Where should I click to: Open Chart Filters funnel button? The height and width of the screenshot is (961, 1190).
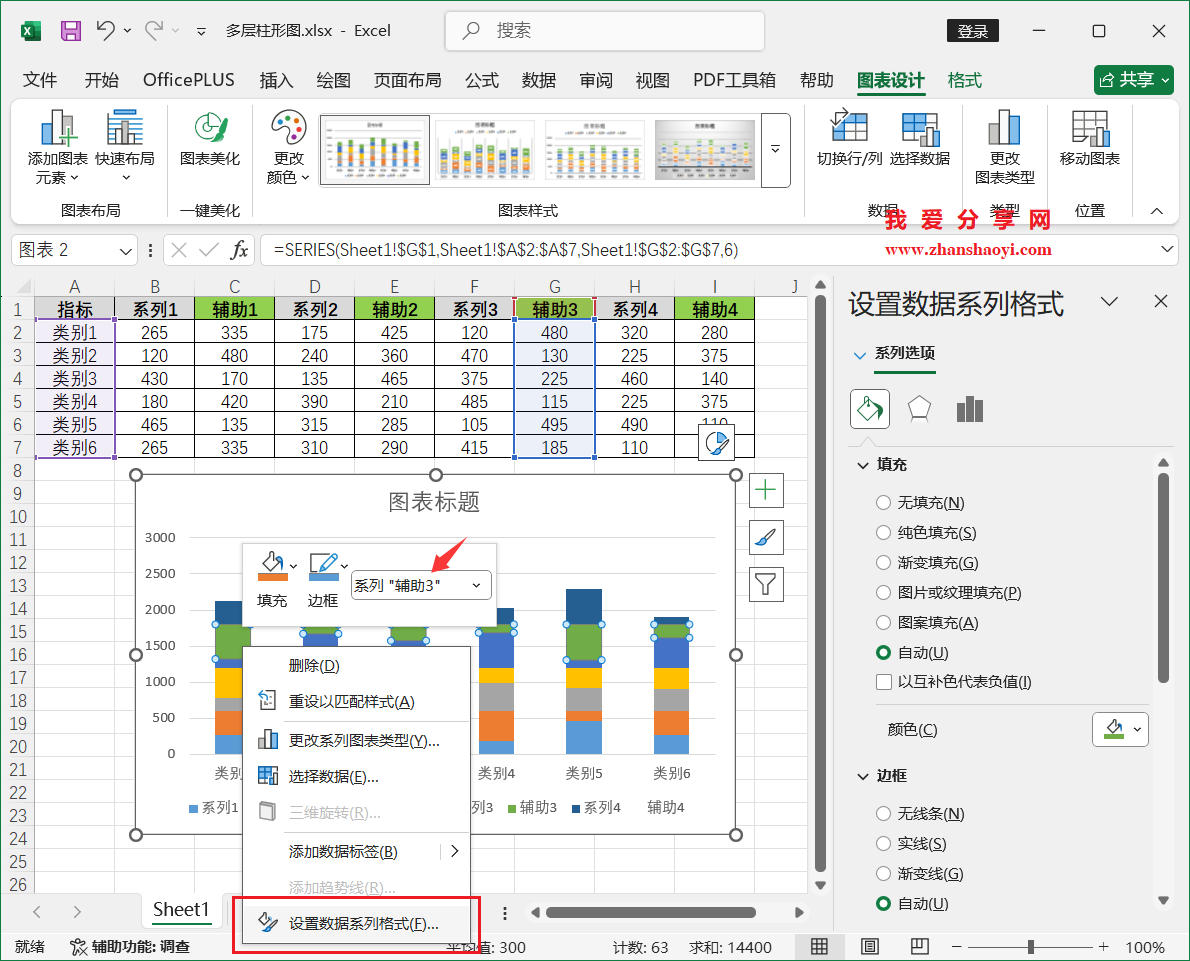tap(766, 584)
